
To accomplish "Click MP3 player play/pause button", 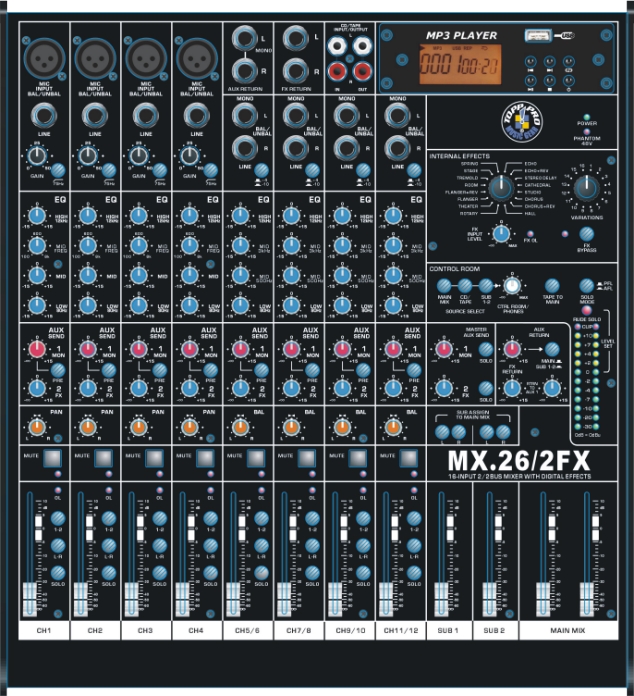I will click(x=531, y=81).
